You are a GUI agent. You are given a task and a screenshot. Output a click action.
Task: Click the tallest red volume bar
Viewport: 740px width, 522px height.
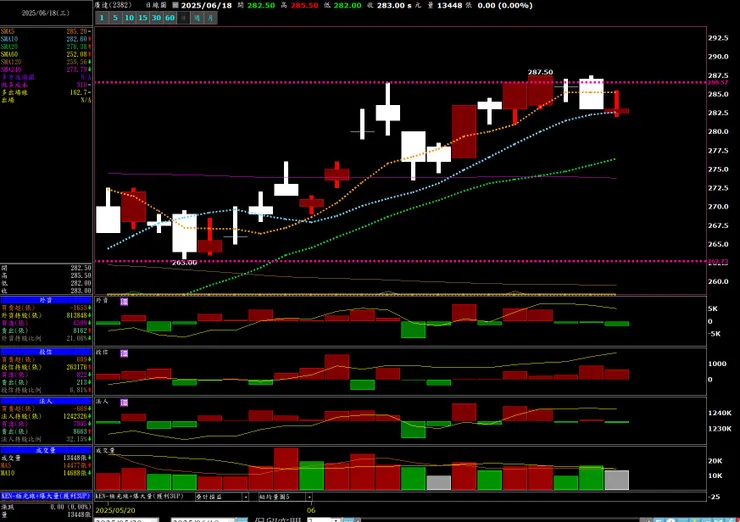[286, 469]
